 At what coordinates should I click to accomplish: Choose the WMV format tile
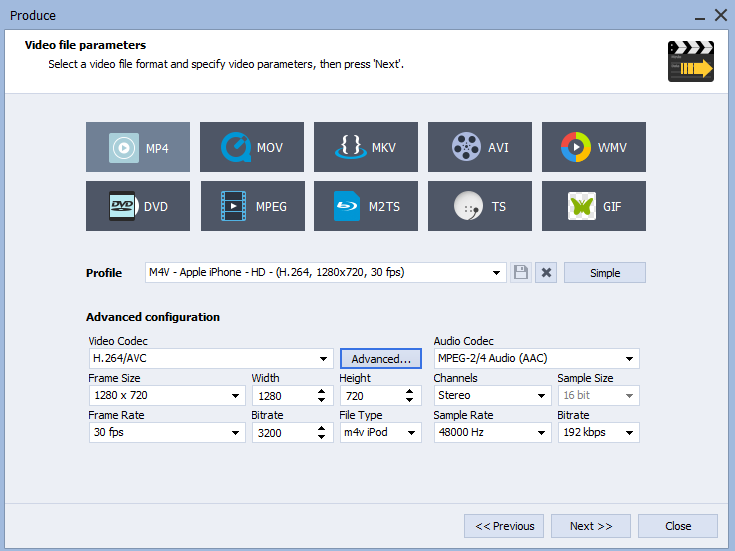tap(594, 148)
